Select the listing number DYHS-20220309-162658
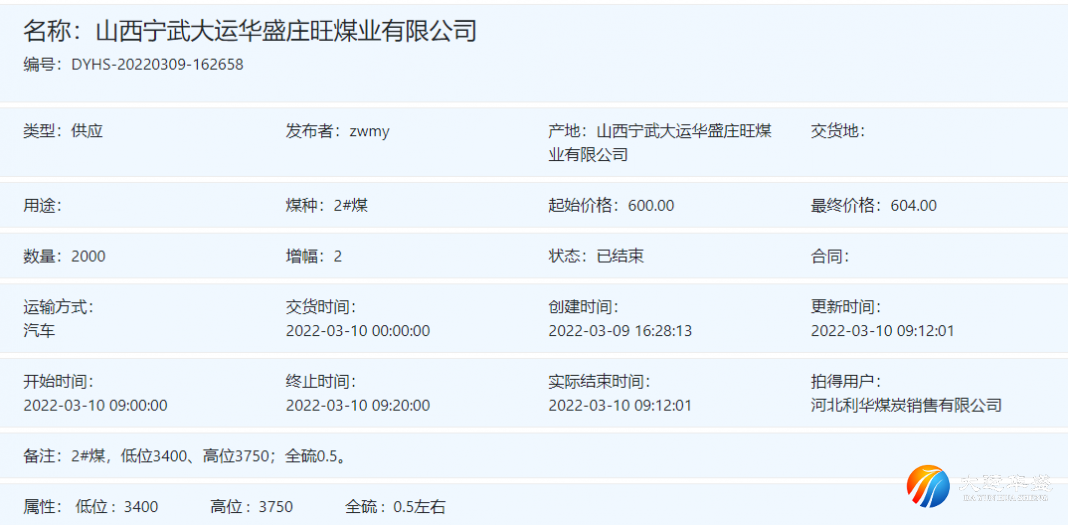The height and width of the screenshot is (525, 1068). (x=157, y=65)
